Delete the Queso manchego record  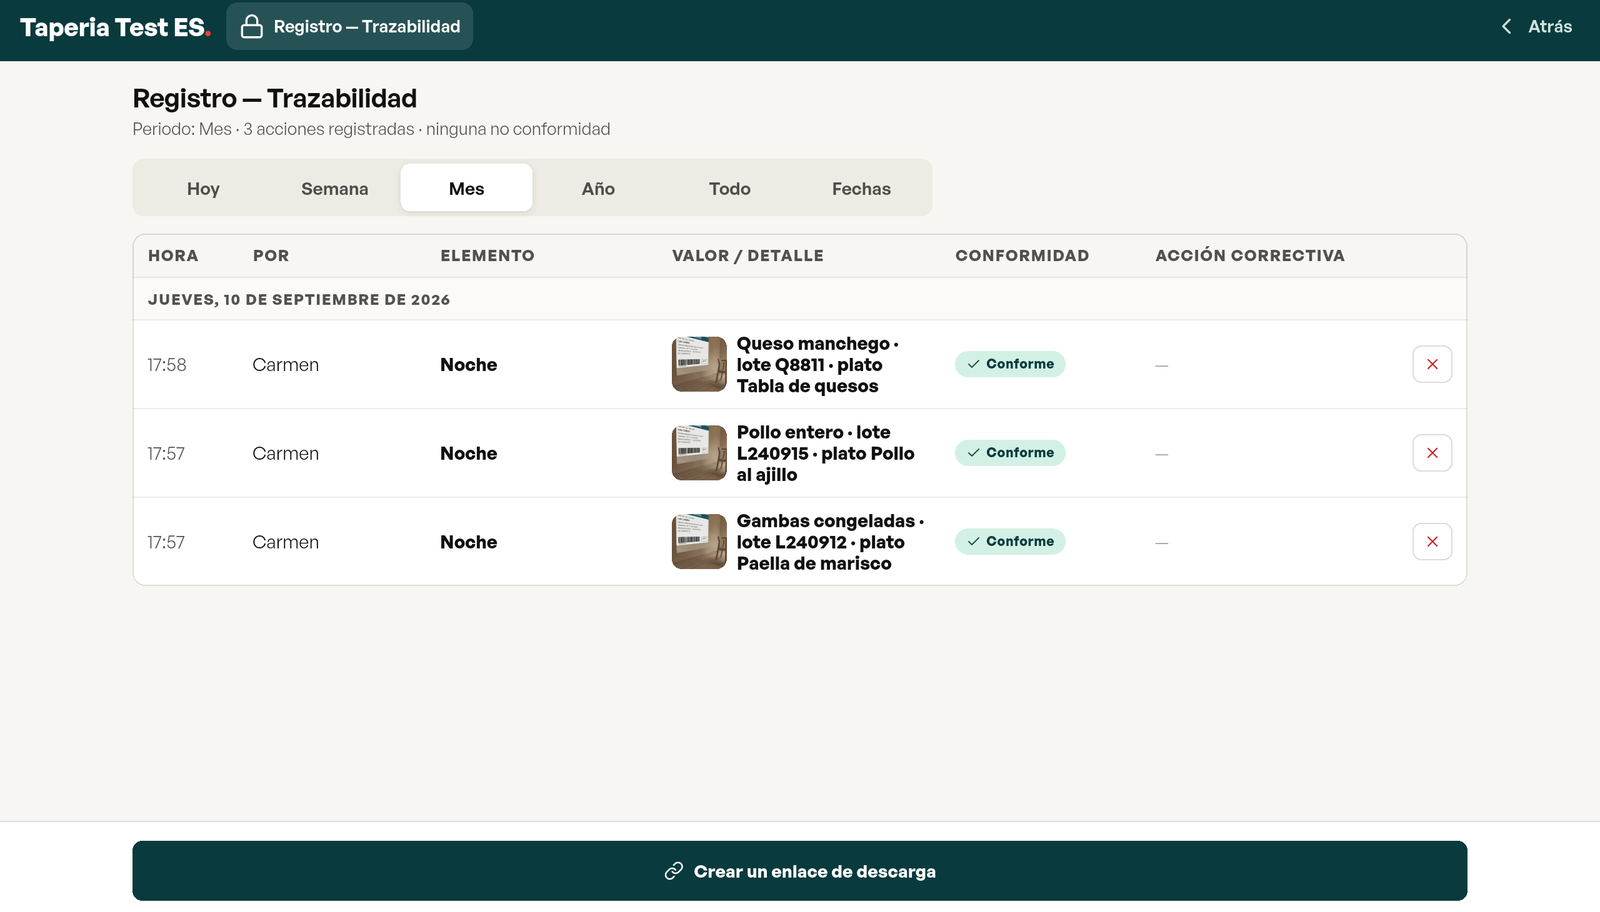click(1432, 364)
